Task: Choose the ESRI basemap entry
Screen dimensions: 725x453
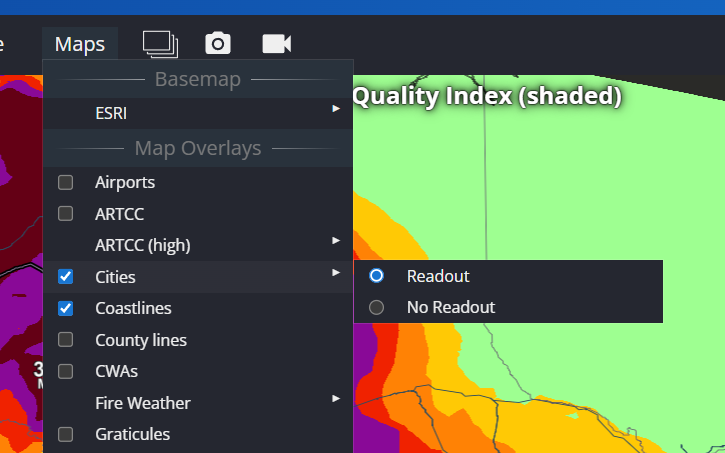Action: coord(198,113)
